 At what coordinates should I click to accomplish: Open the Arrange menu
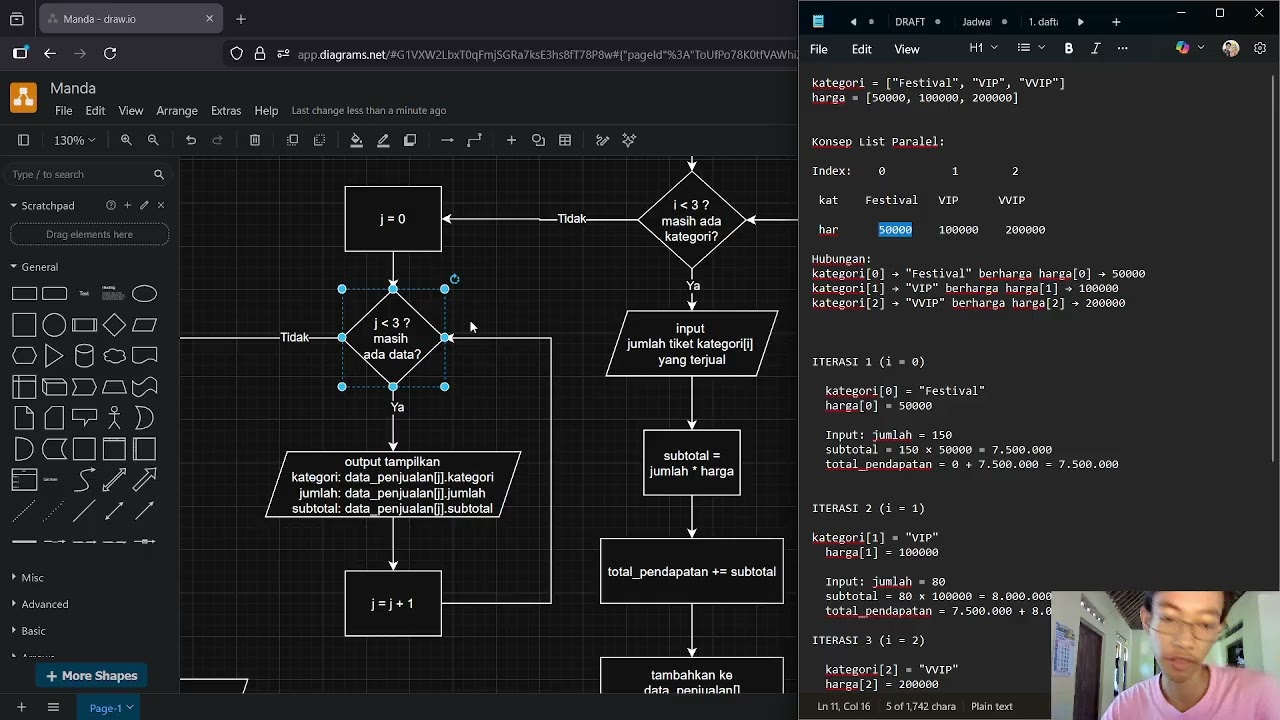pyautogui.click(x=177, y=110)
